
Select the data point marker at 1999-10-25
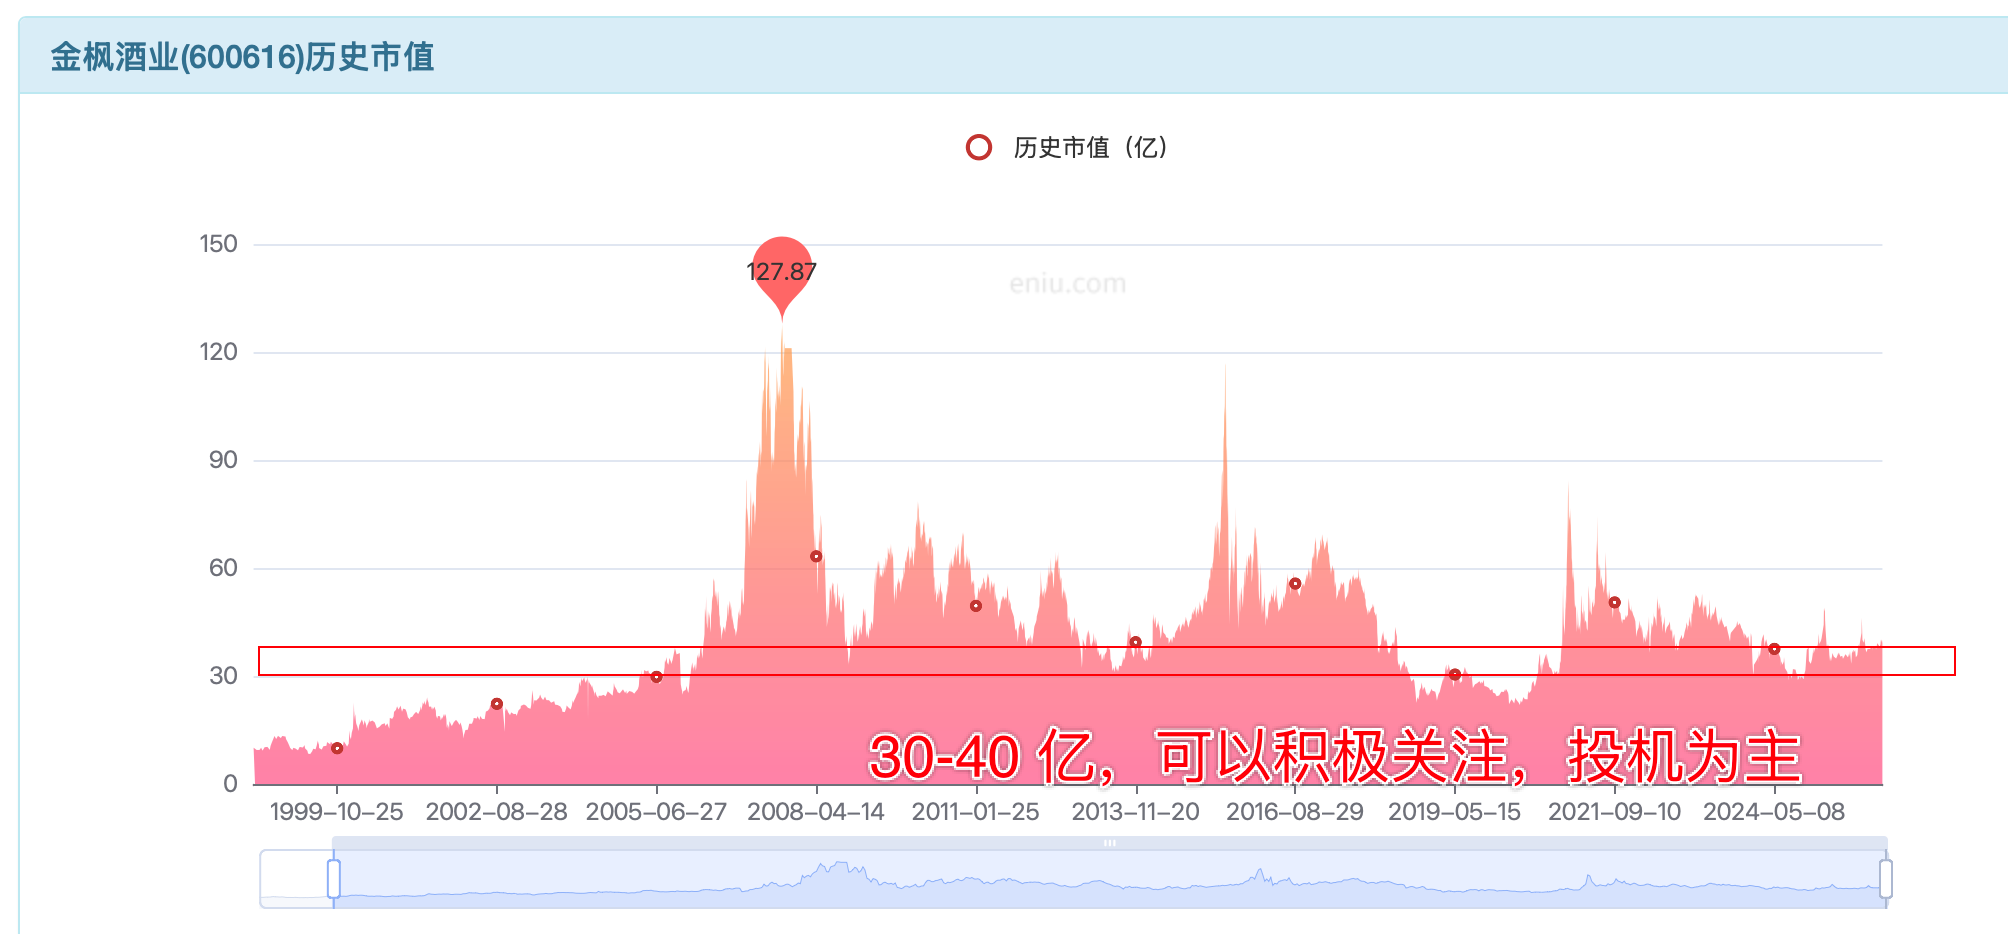(x=337, y=748)
